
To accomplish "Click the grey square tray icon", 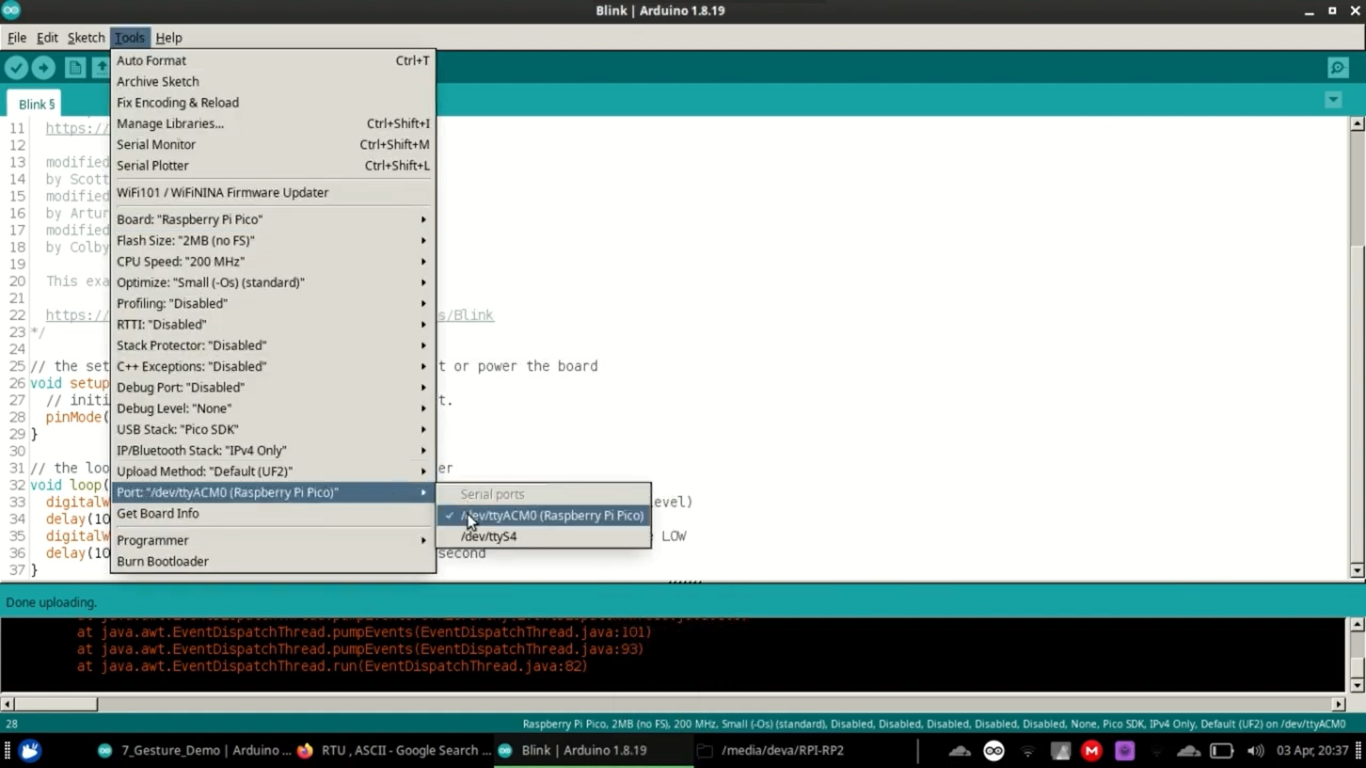I will pyautogui.click(x=1060, y=751).
